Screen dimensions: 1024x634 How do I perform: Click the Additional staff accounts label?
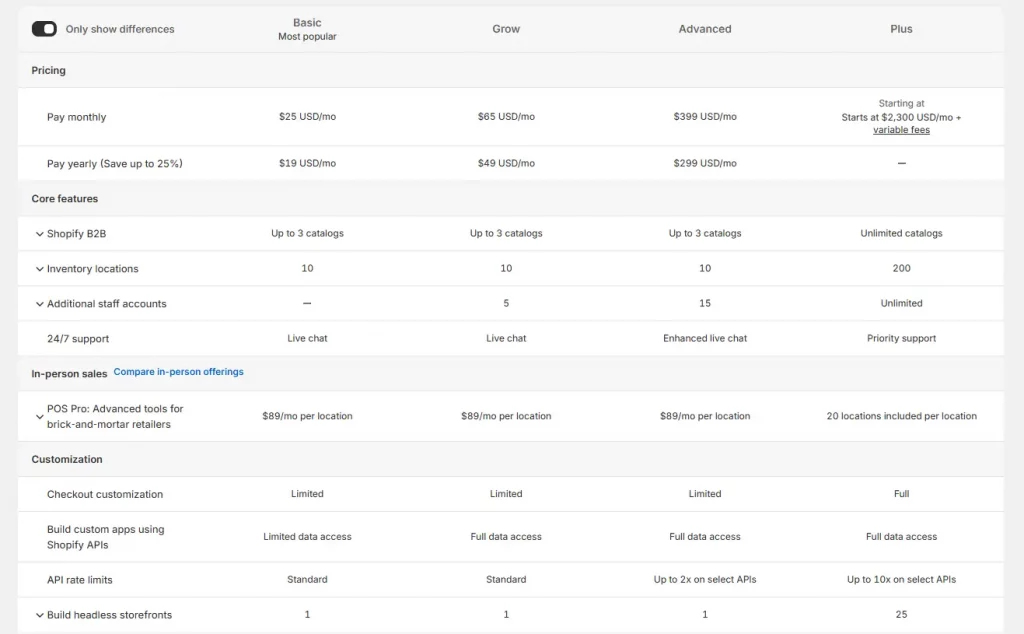coord(106,304)
